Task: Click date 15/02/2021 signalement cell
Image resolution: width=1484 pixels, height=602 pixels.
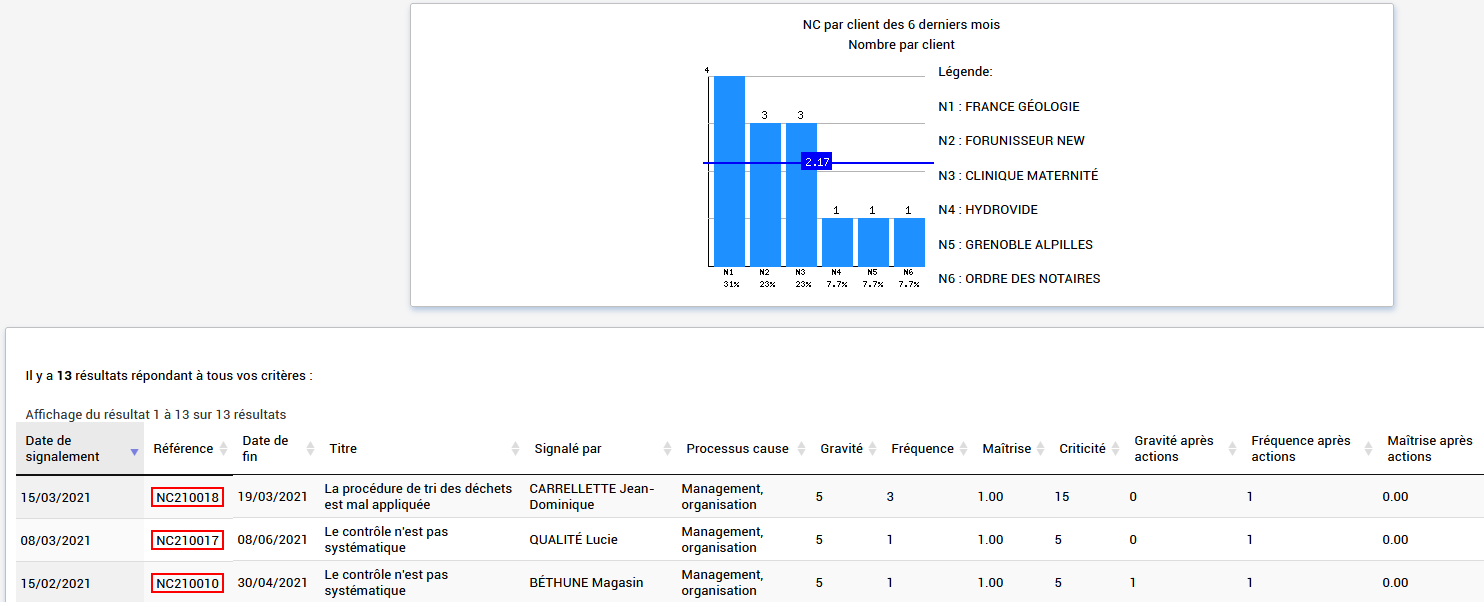Action: click(x=56, y=583)
